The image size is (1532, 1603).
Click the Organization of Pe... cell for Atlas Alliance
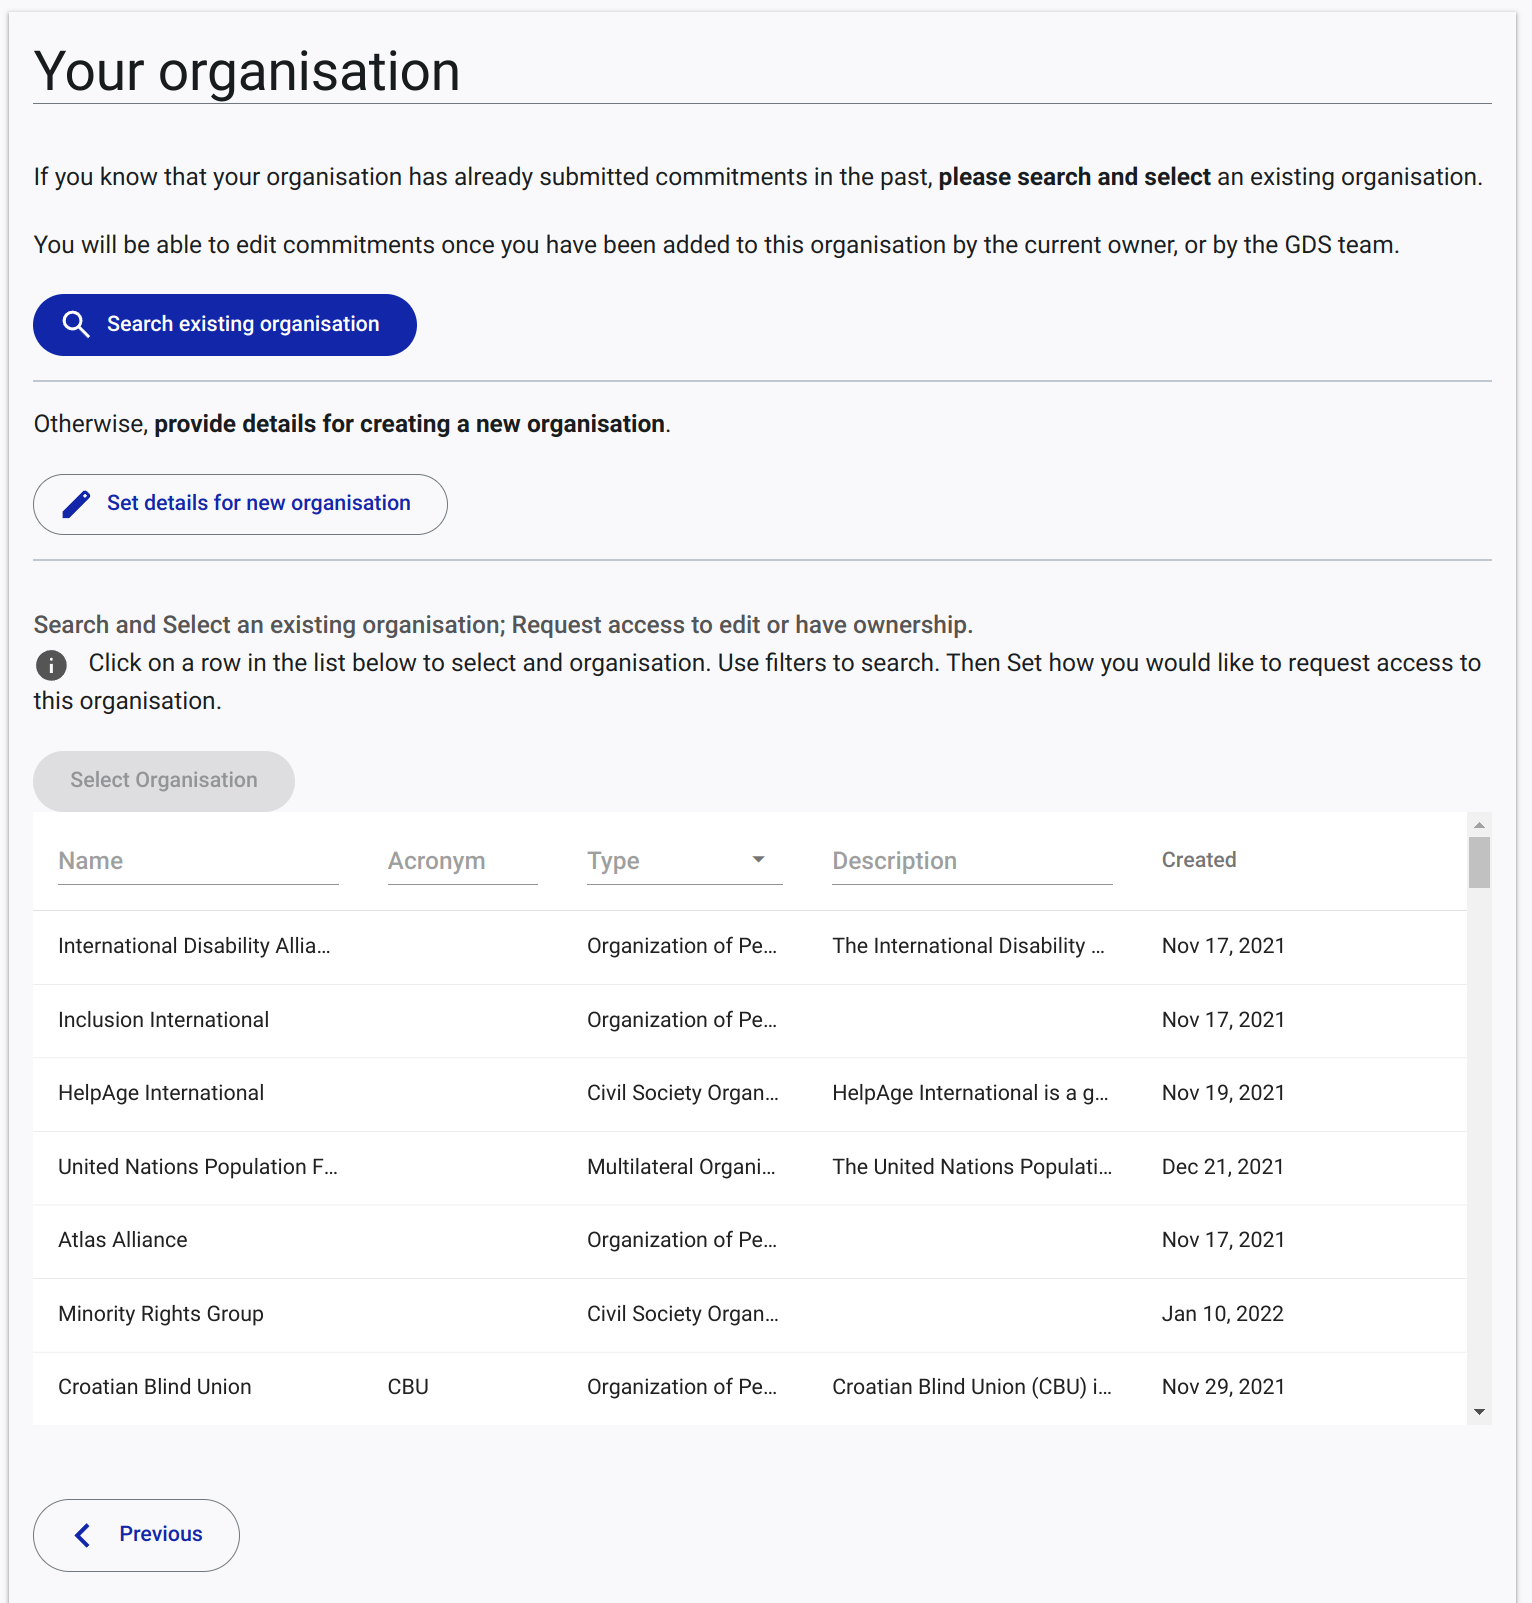[x=682, y=1241]
